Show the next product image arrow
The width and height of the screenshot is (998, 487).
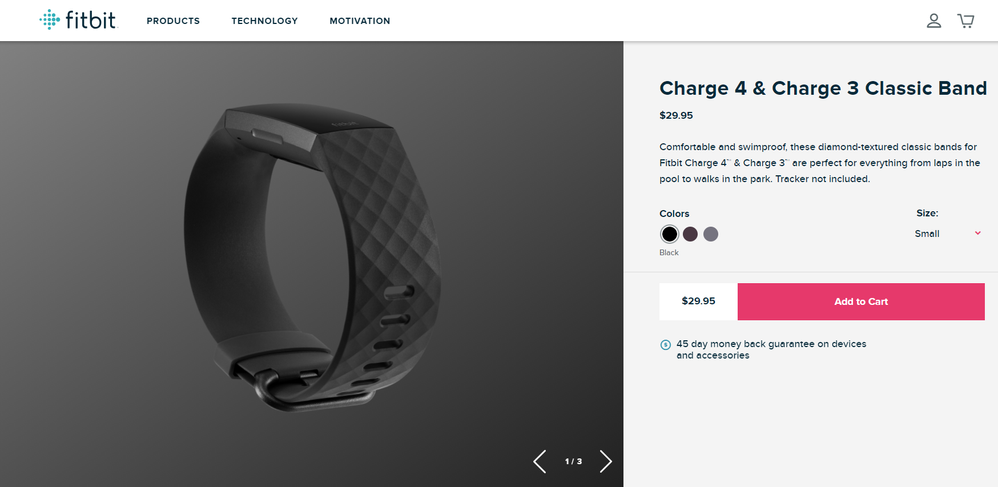coord(605,462)
